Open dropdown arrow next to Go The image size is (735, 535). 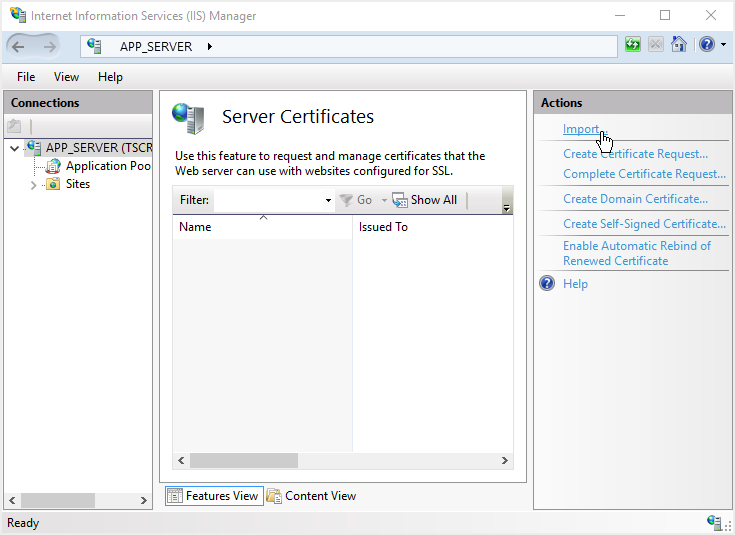384,200
